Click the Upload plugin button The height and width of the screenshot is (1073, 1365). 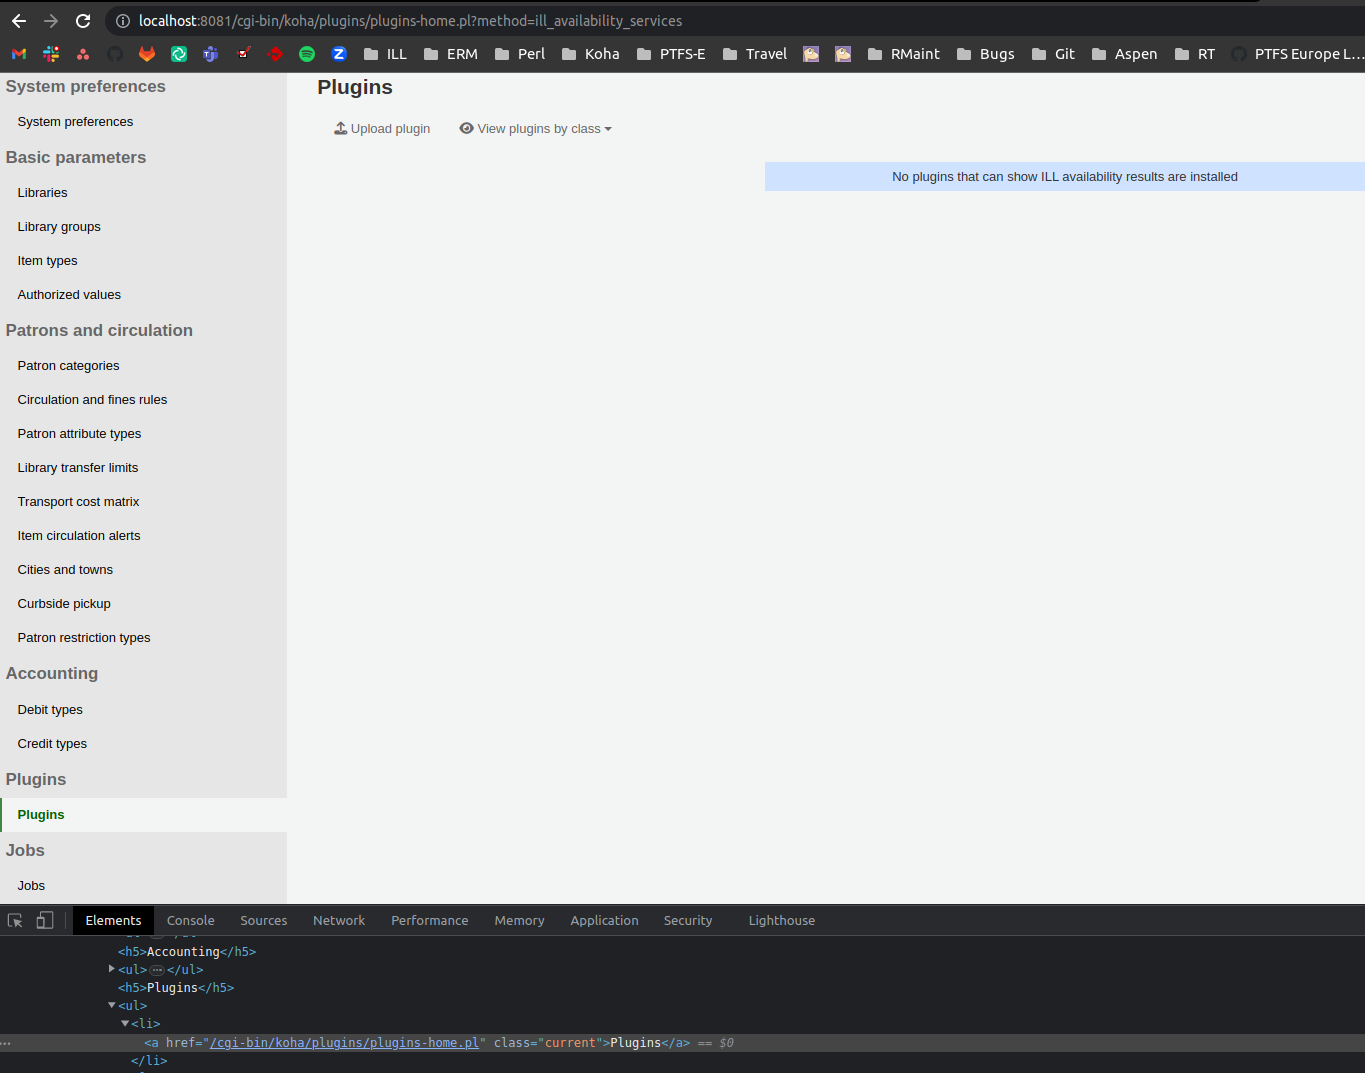tap(382, 129)
